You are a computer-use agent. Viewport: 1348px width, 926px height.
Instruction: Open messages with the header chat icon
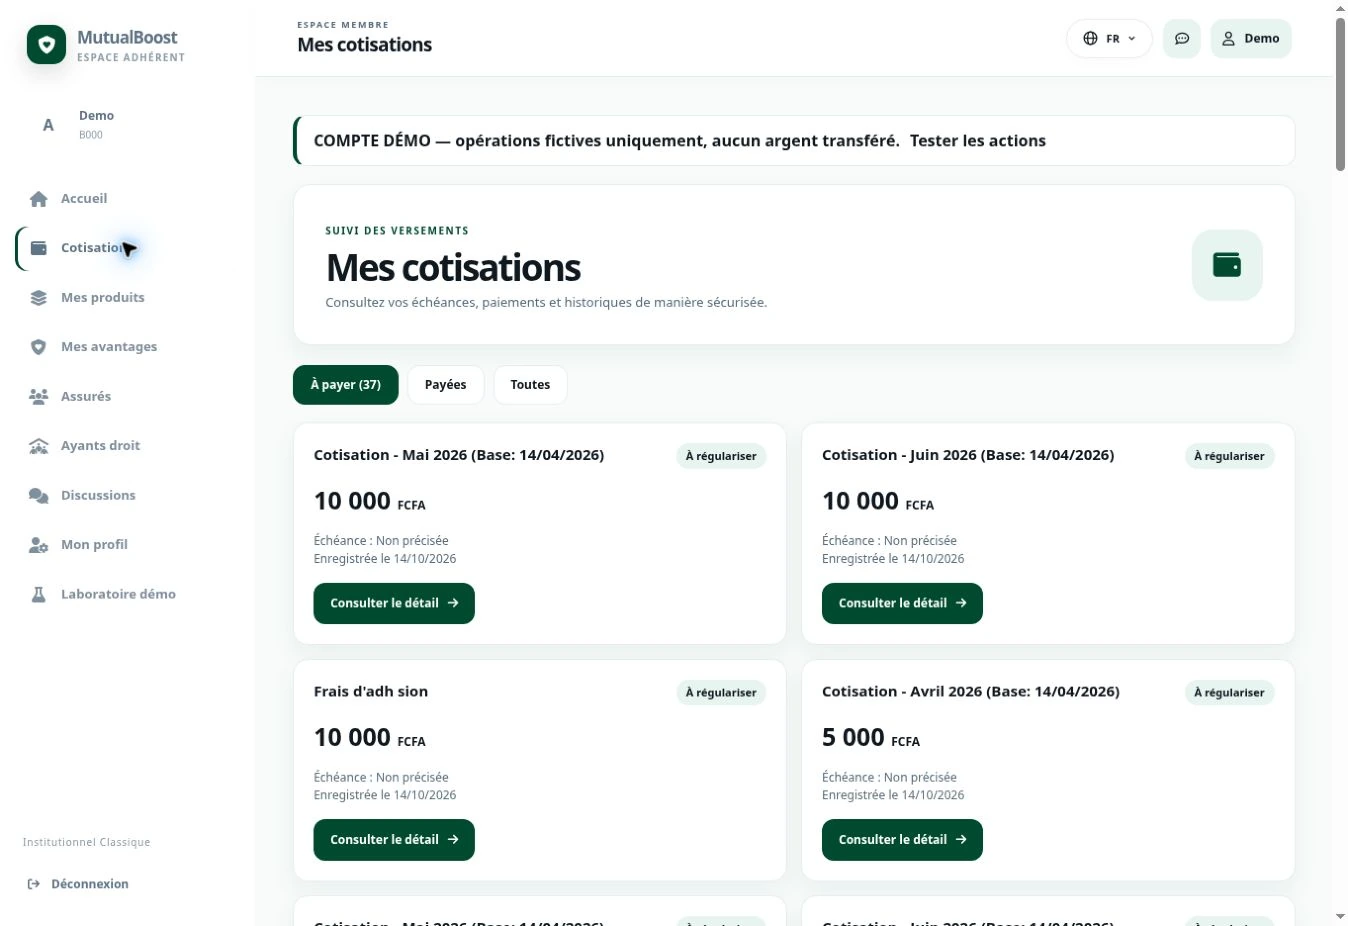(x=1182, y=39)
